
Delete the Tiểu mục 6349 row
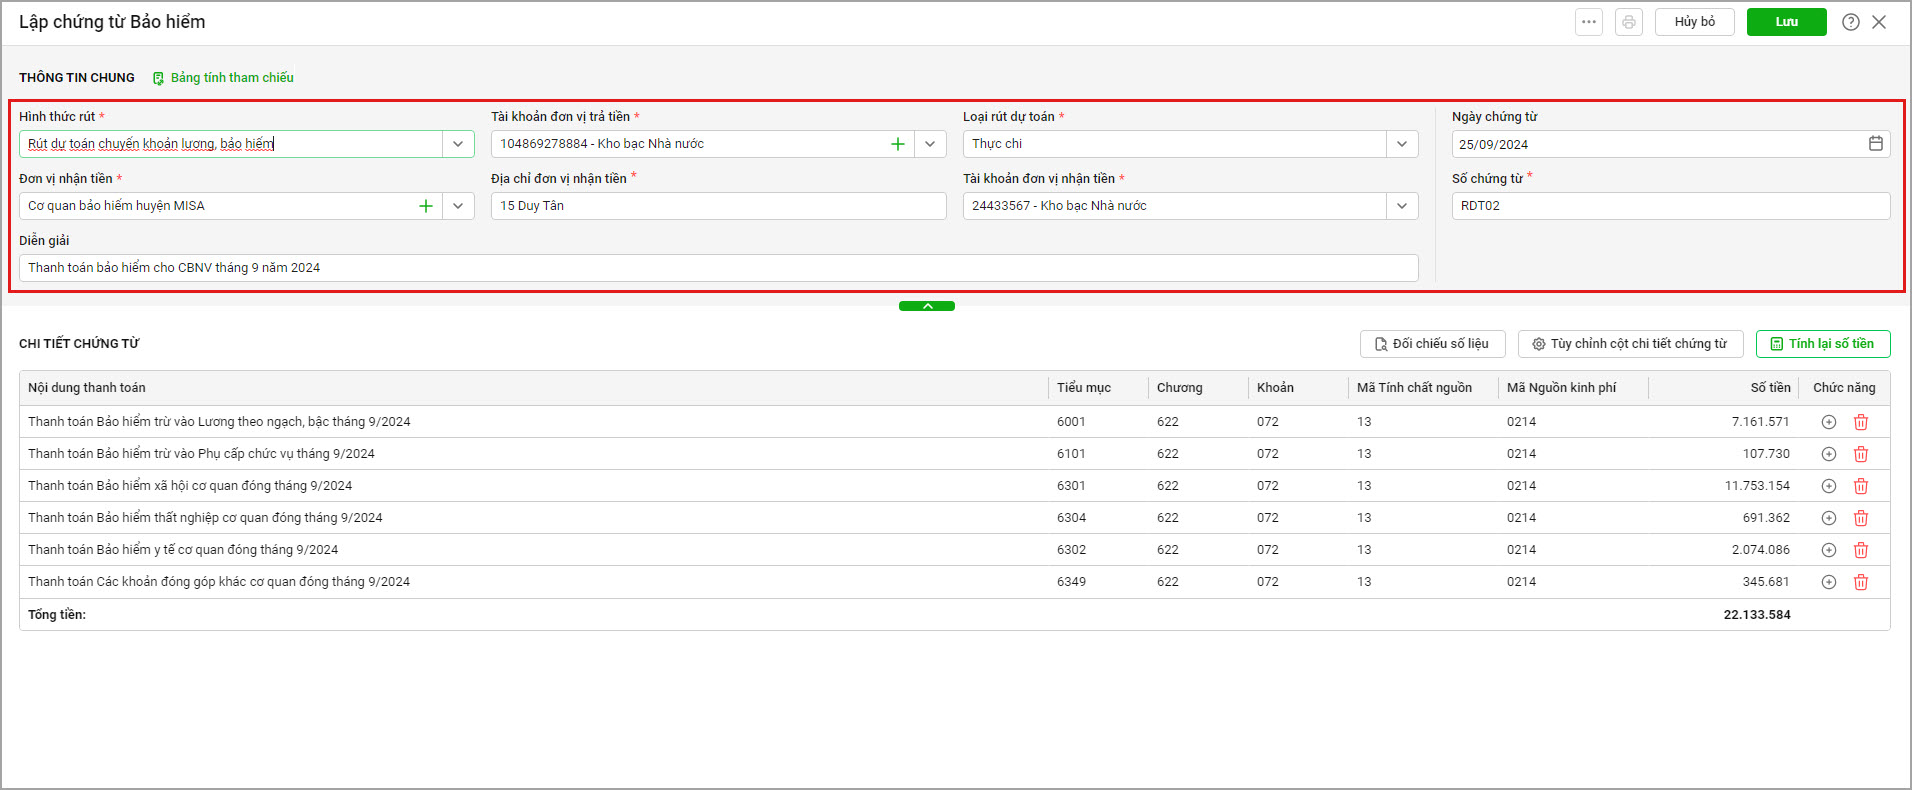point(1861,582)
